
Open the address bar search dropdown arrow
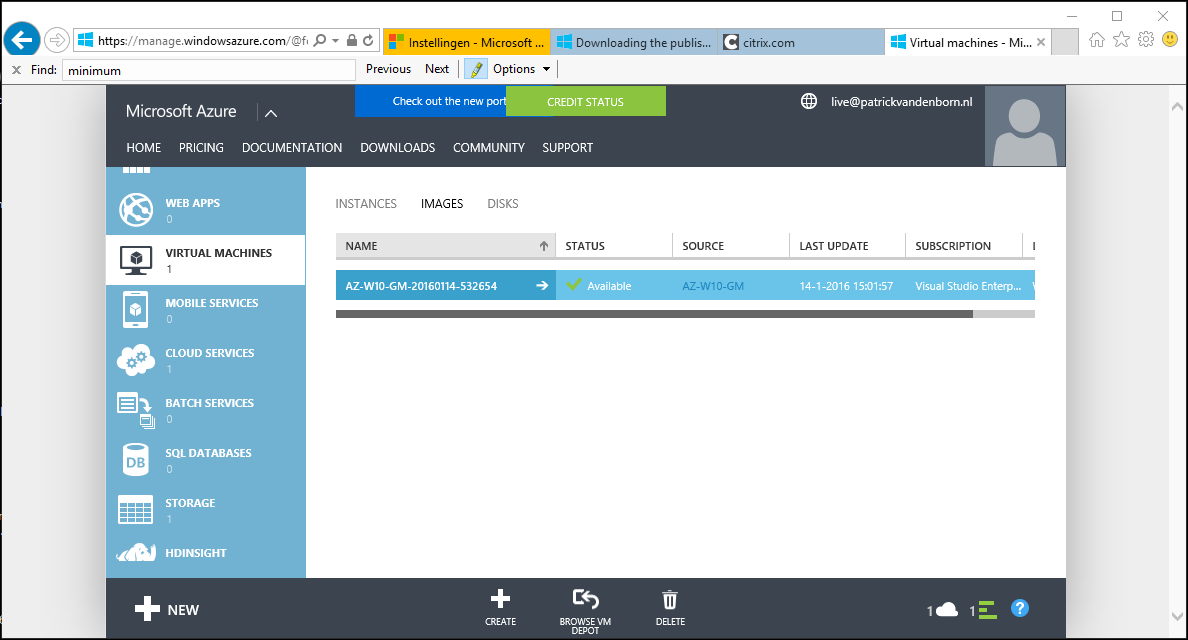point(336,40)
